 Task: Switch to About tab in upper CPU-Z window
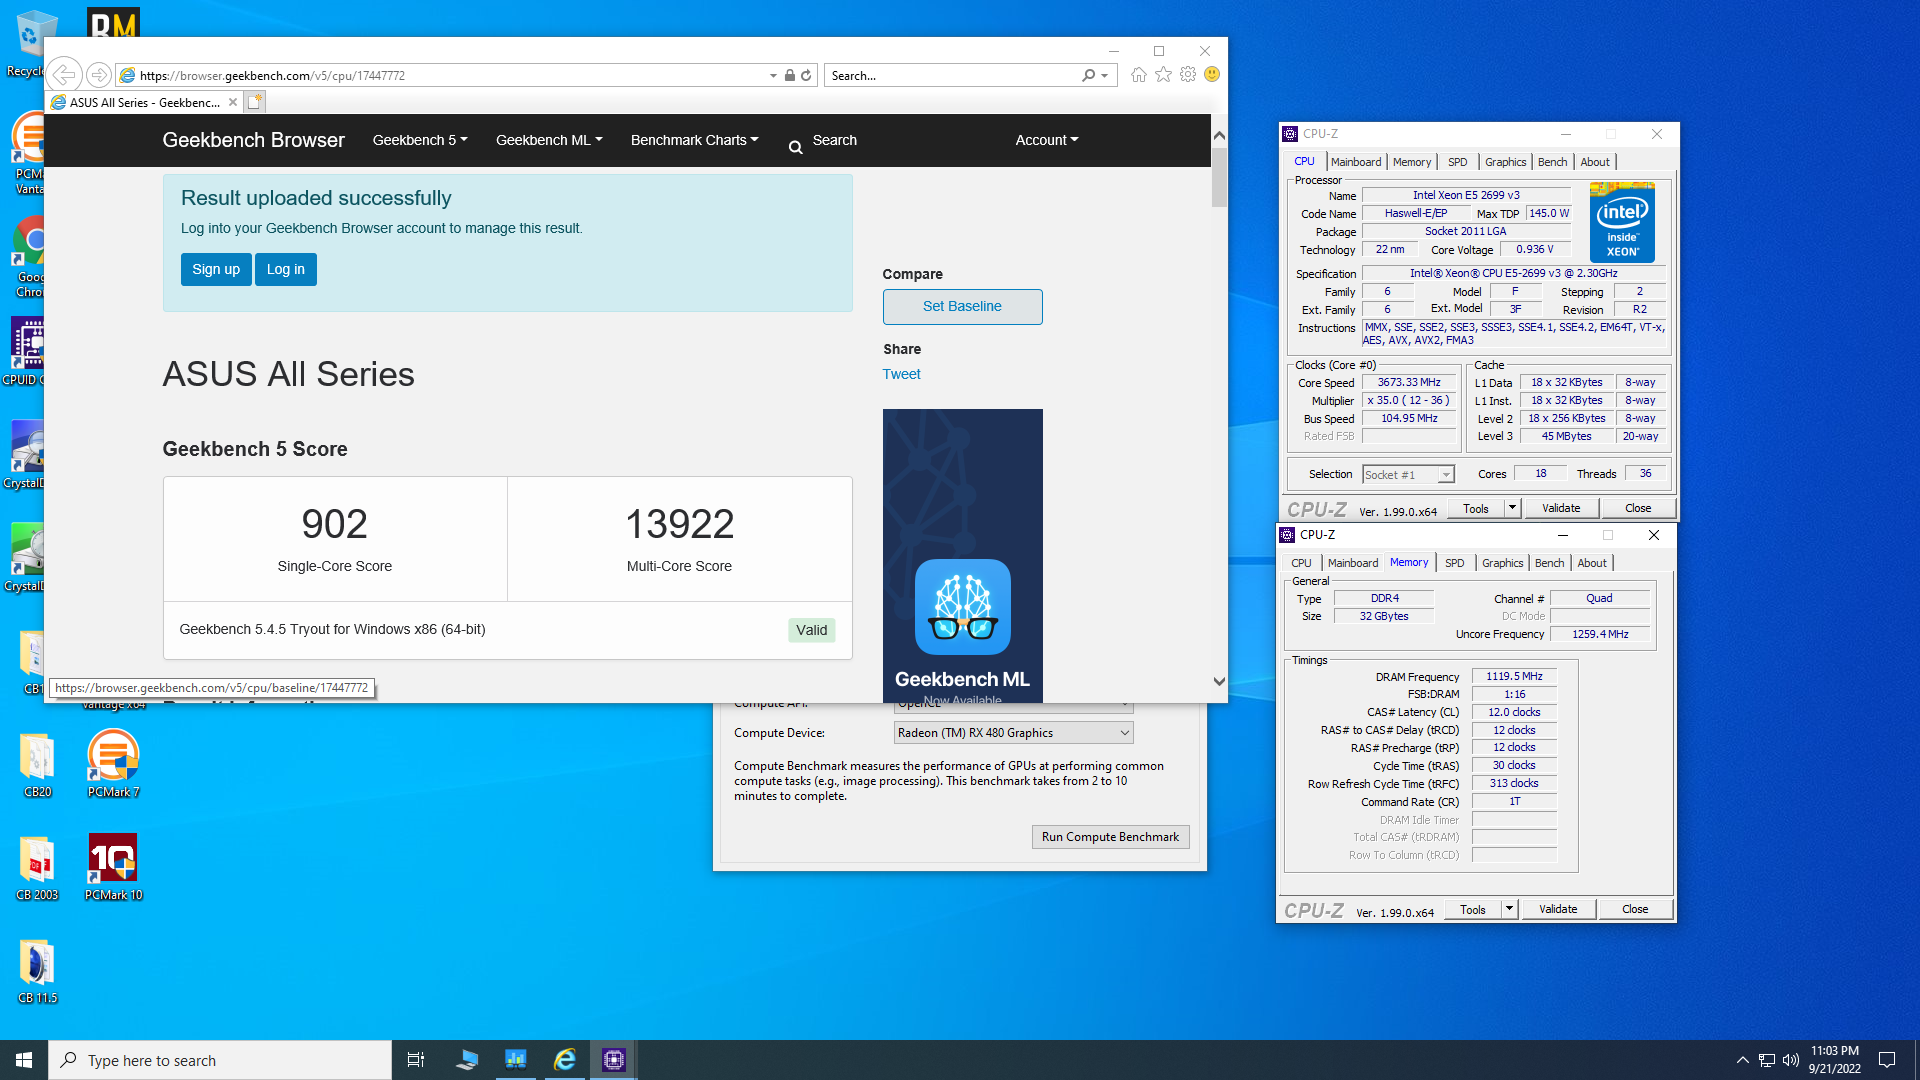click(1595, 162)
